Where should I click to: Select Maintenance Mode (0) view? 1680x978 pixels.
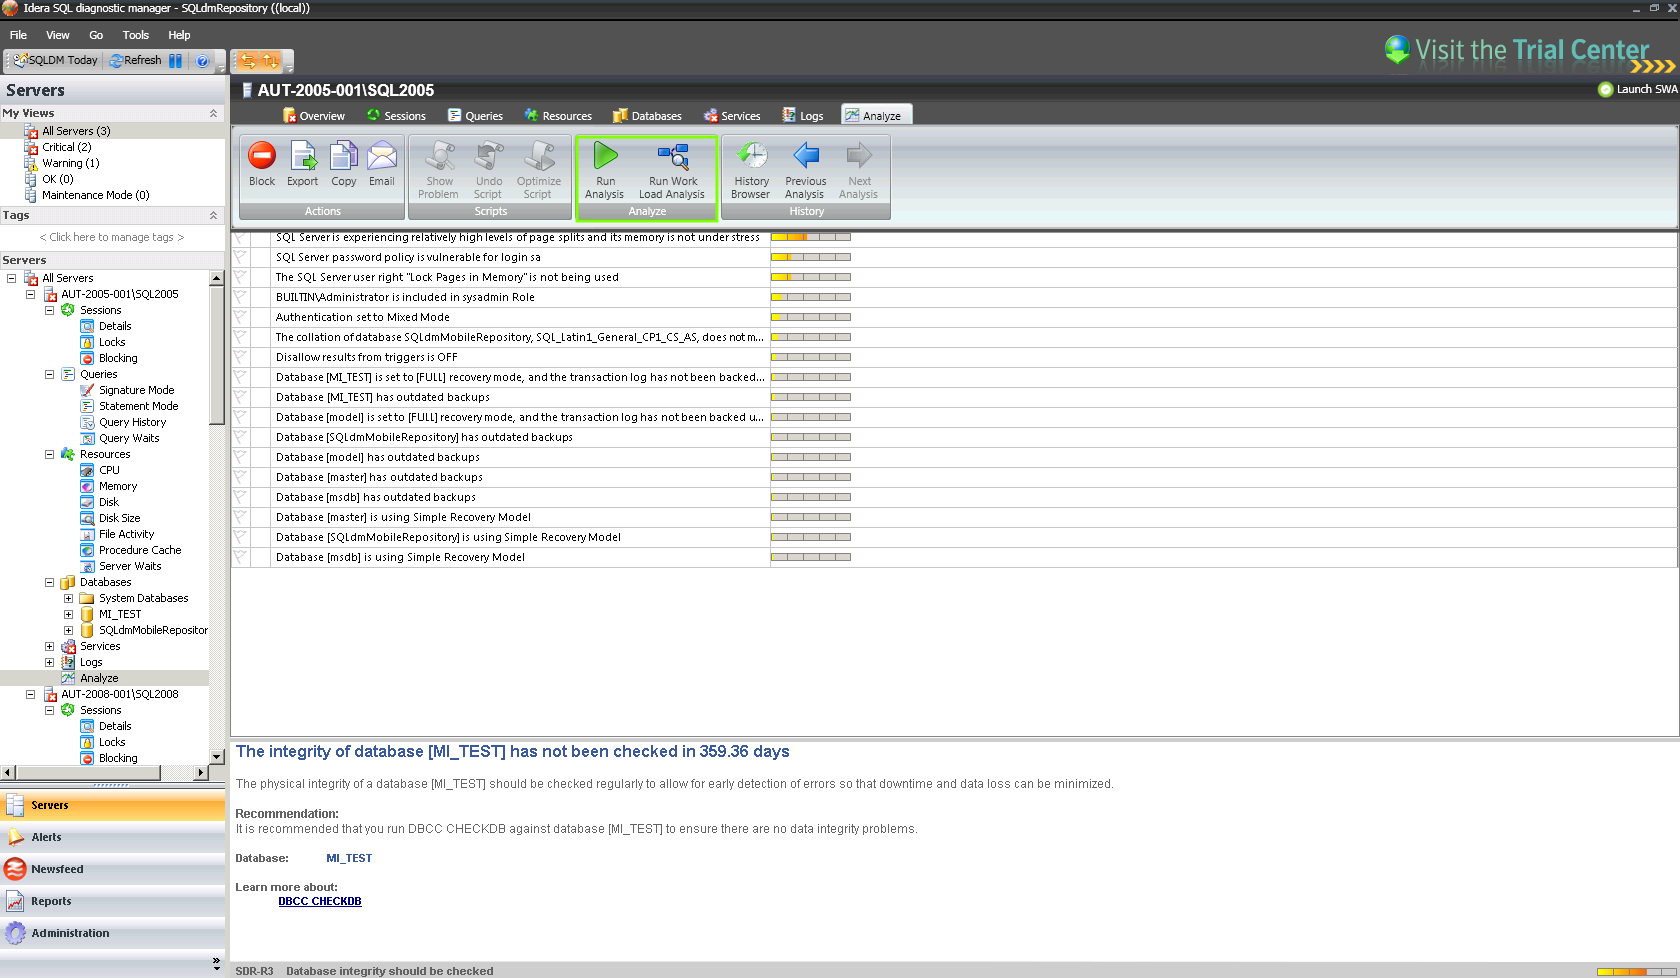click(x=95, y=195)
